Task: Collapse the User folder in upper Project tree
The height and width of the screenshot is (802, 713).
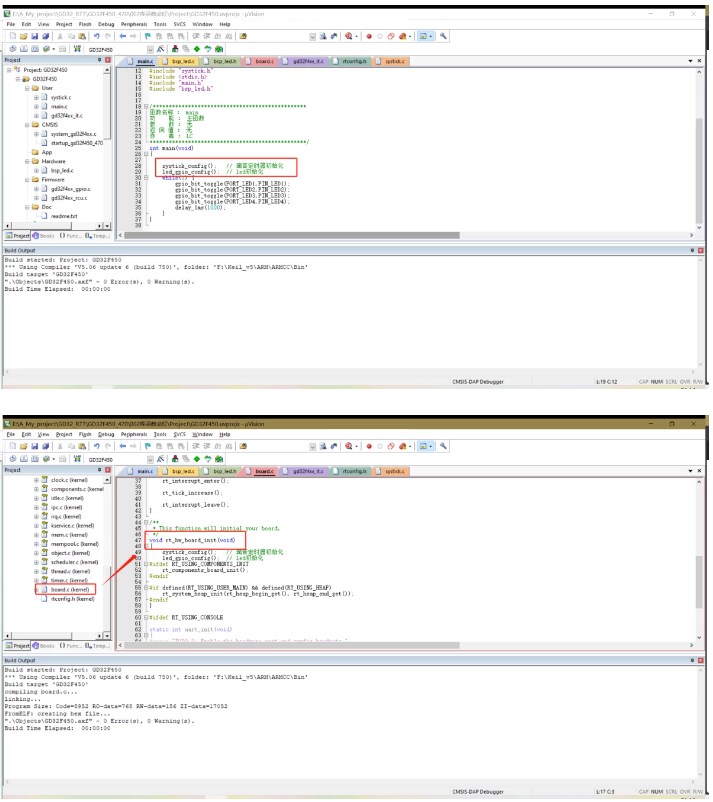Action: [x=27, y=88]
